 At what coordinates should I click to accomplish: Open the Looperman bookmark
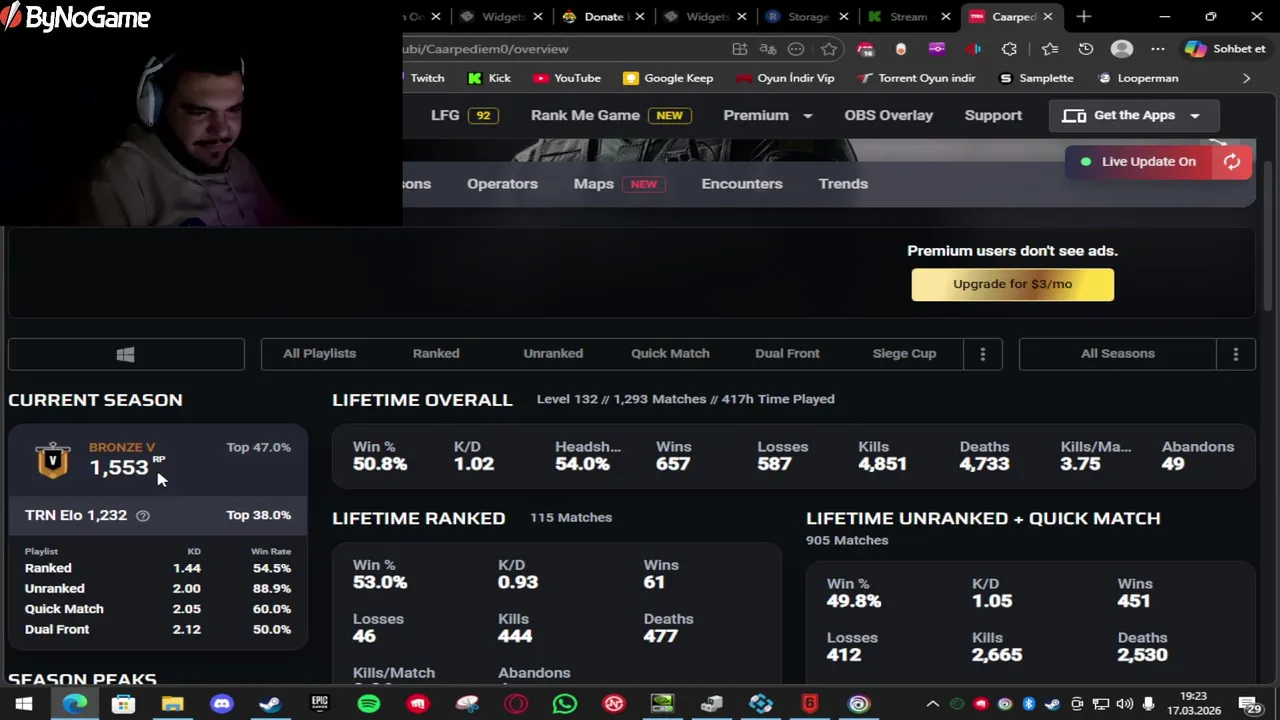1137,78
